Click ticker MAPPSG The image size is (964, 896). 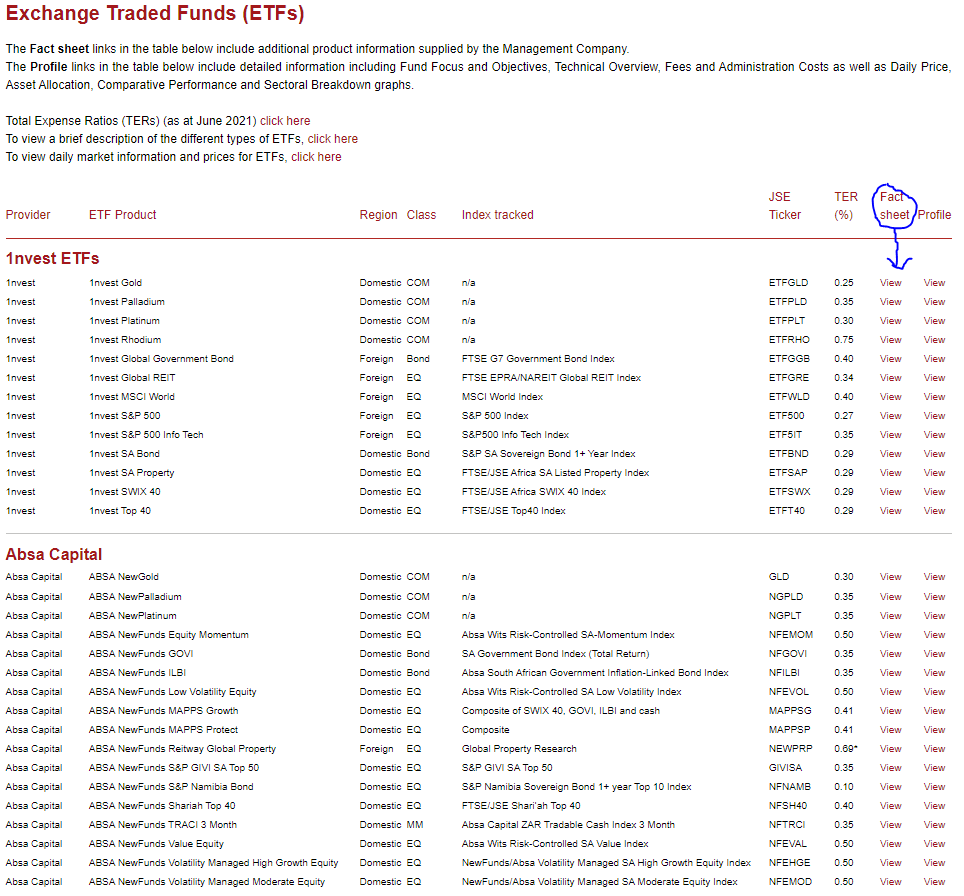pyautogui.click(x=790, y=711)
